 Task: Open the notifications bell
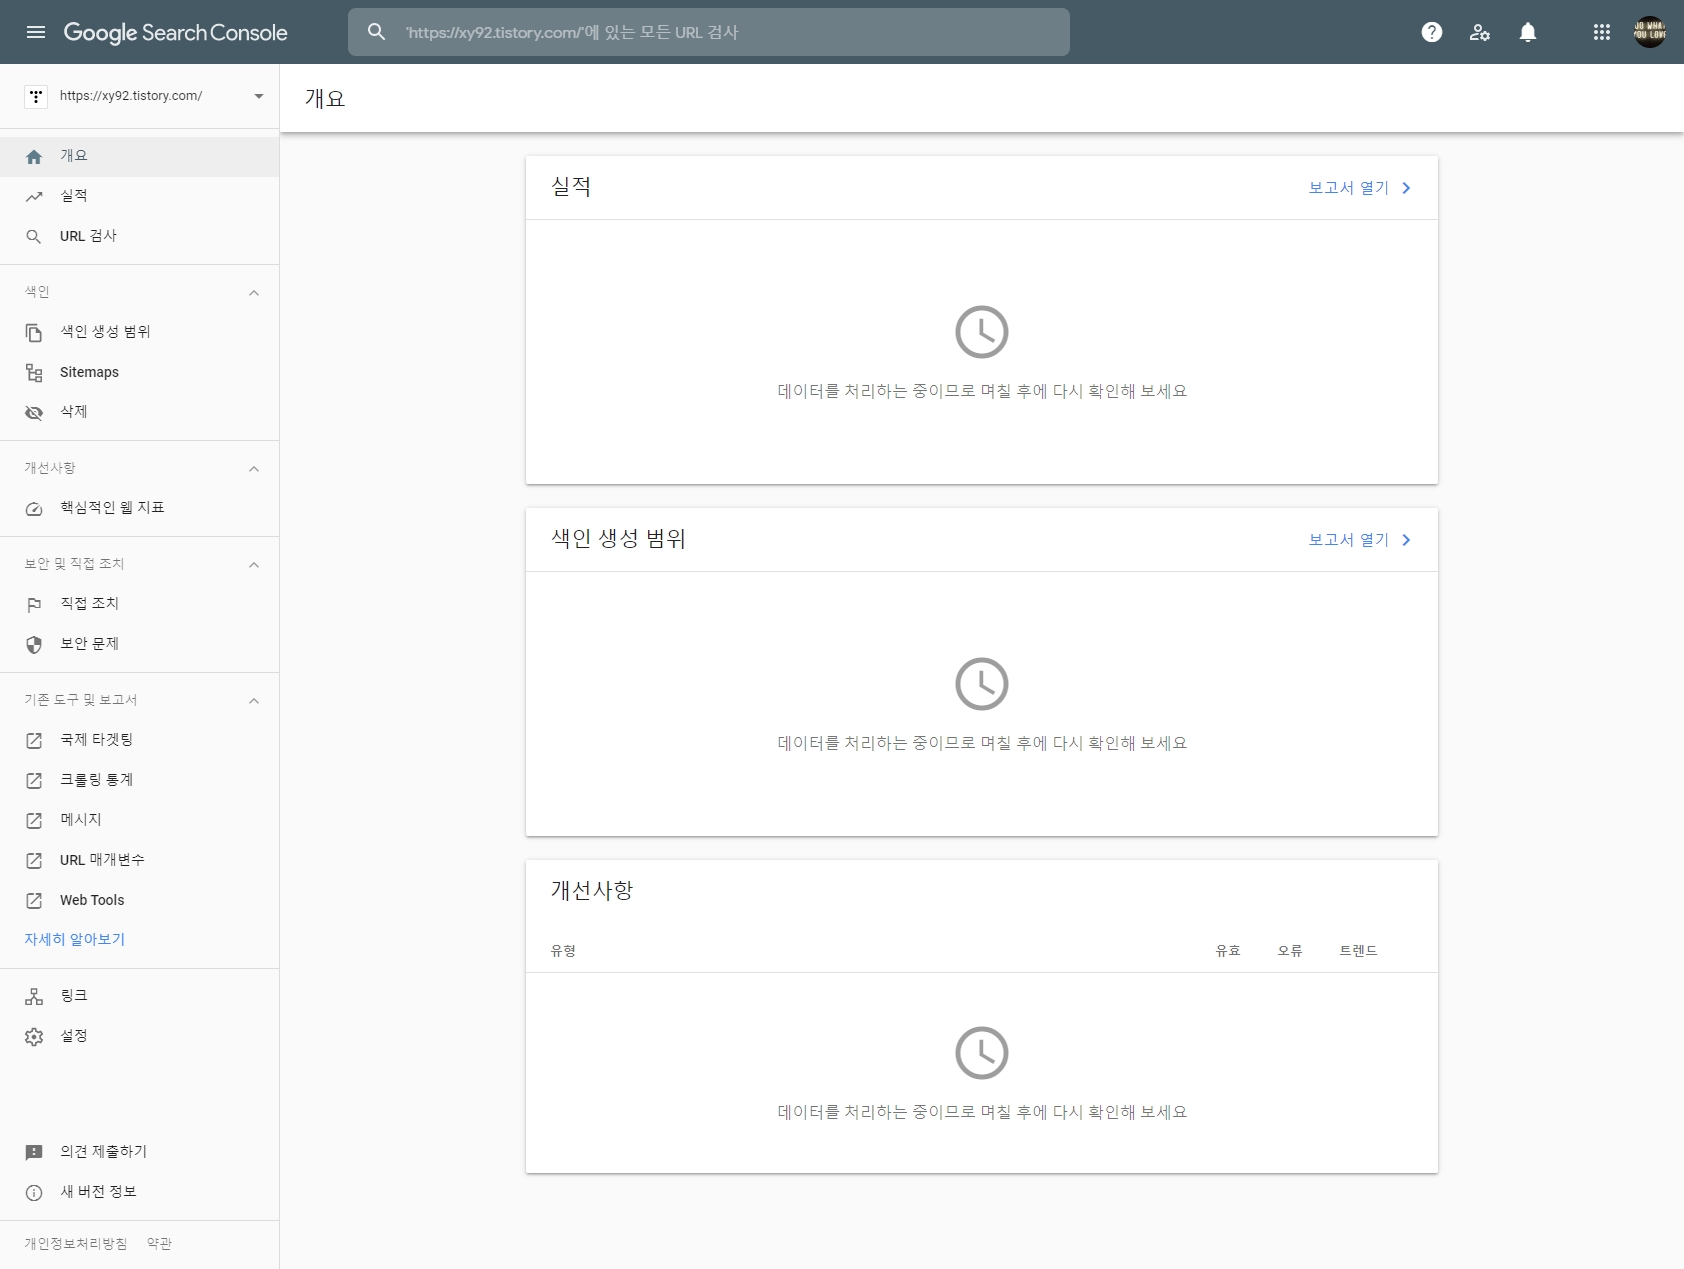click(1528, 32)
